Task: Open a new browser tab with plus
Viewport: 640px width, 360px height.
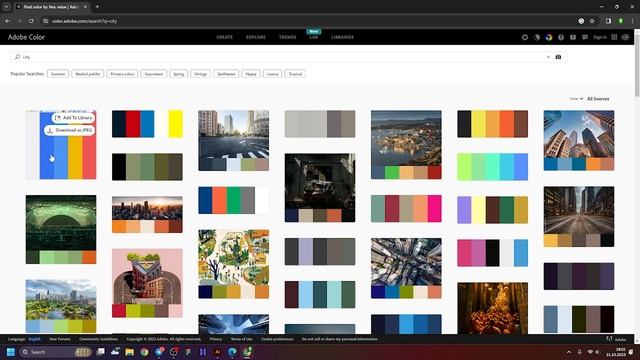Action: point(97,7)
